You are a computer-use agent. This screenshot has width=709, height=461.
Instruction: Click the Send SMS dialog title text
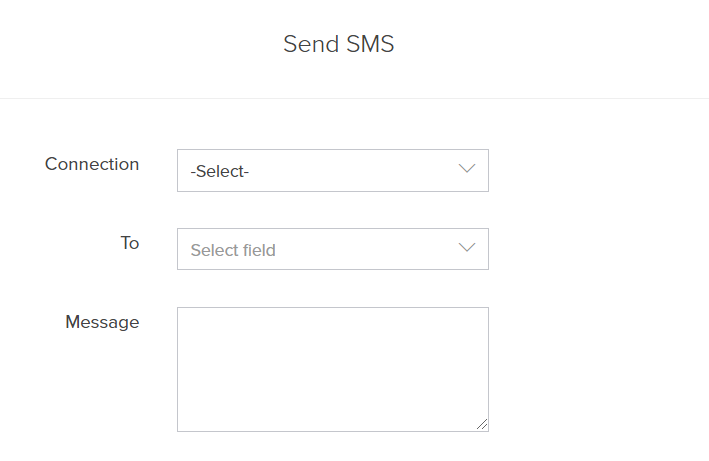(x=339, y=44)
